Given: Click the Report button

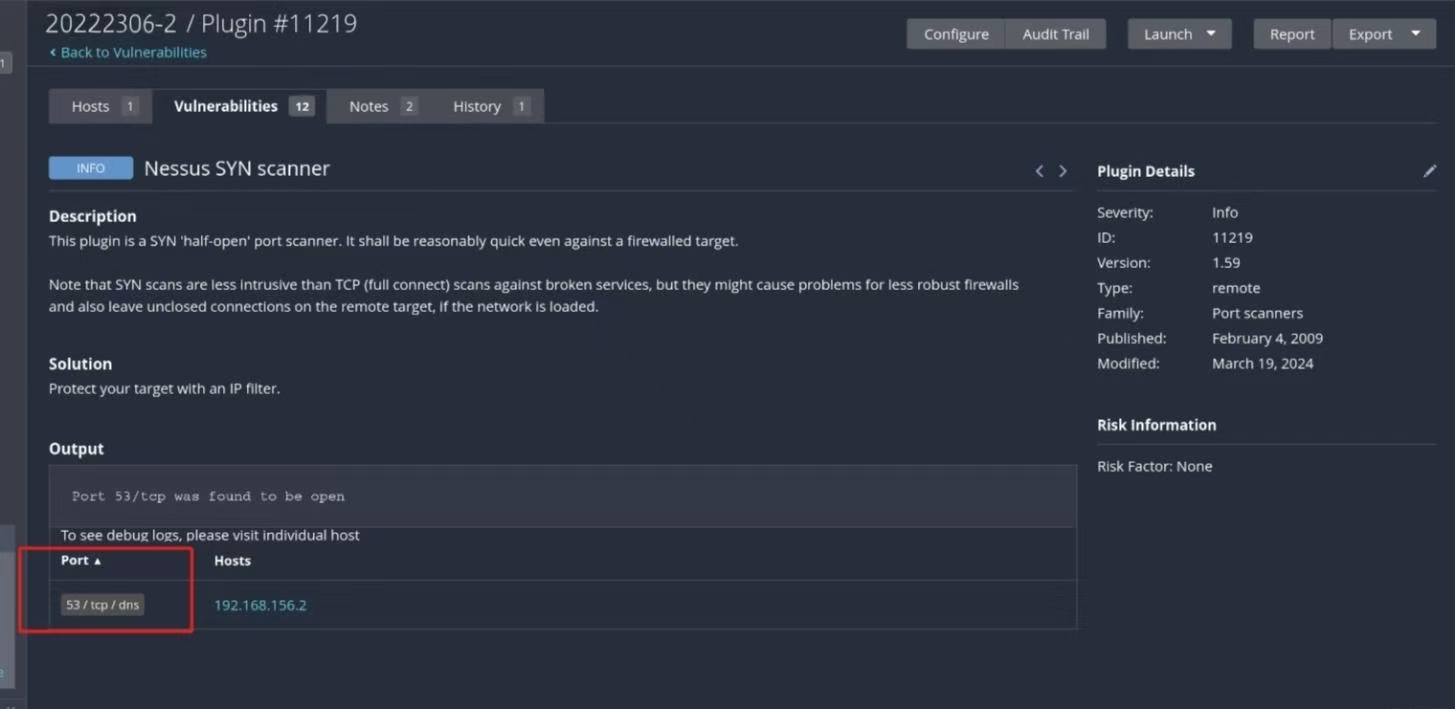Looking at the screenshot, I should pos(1291,34).
